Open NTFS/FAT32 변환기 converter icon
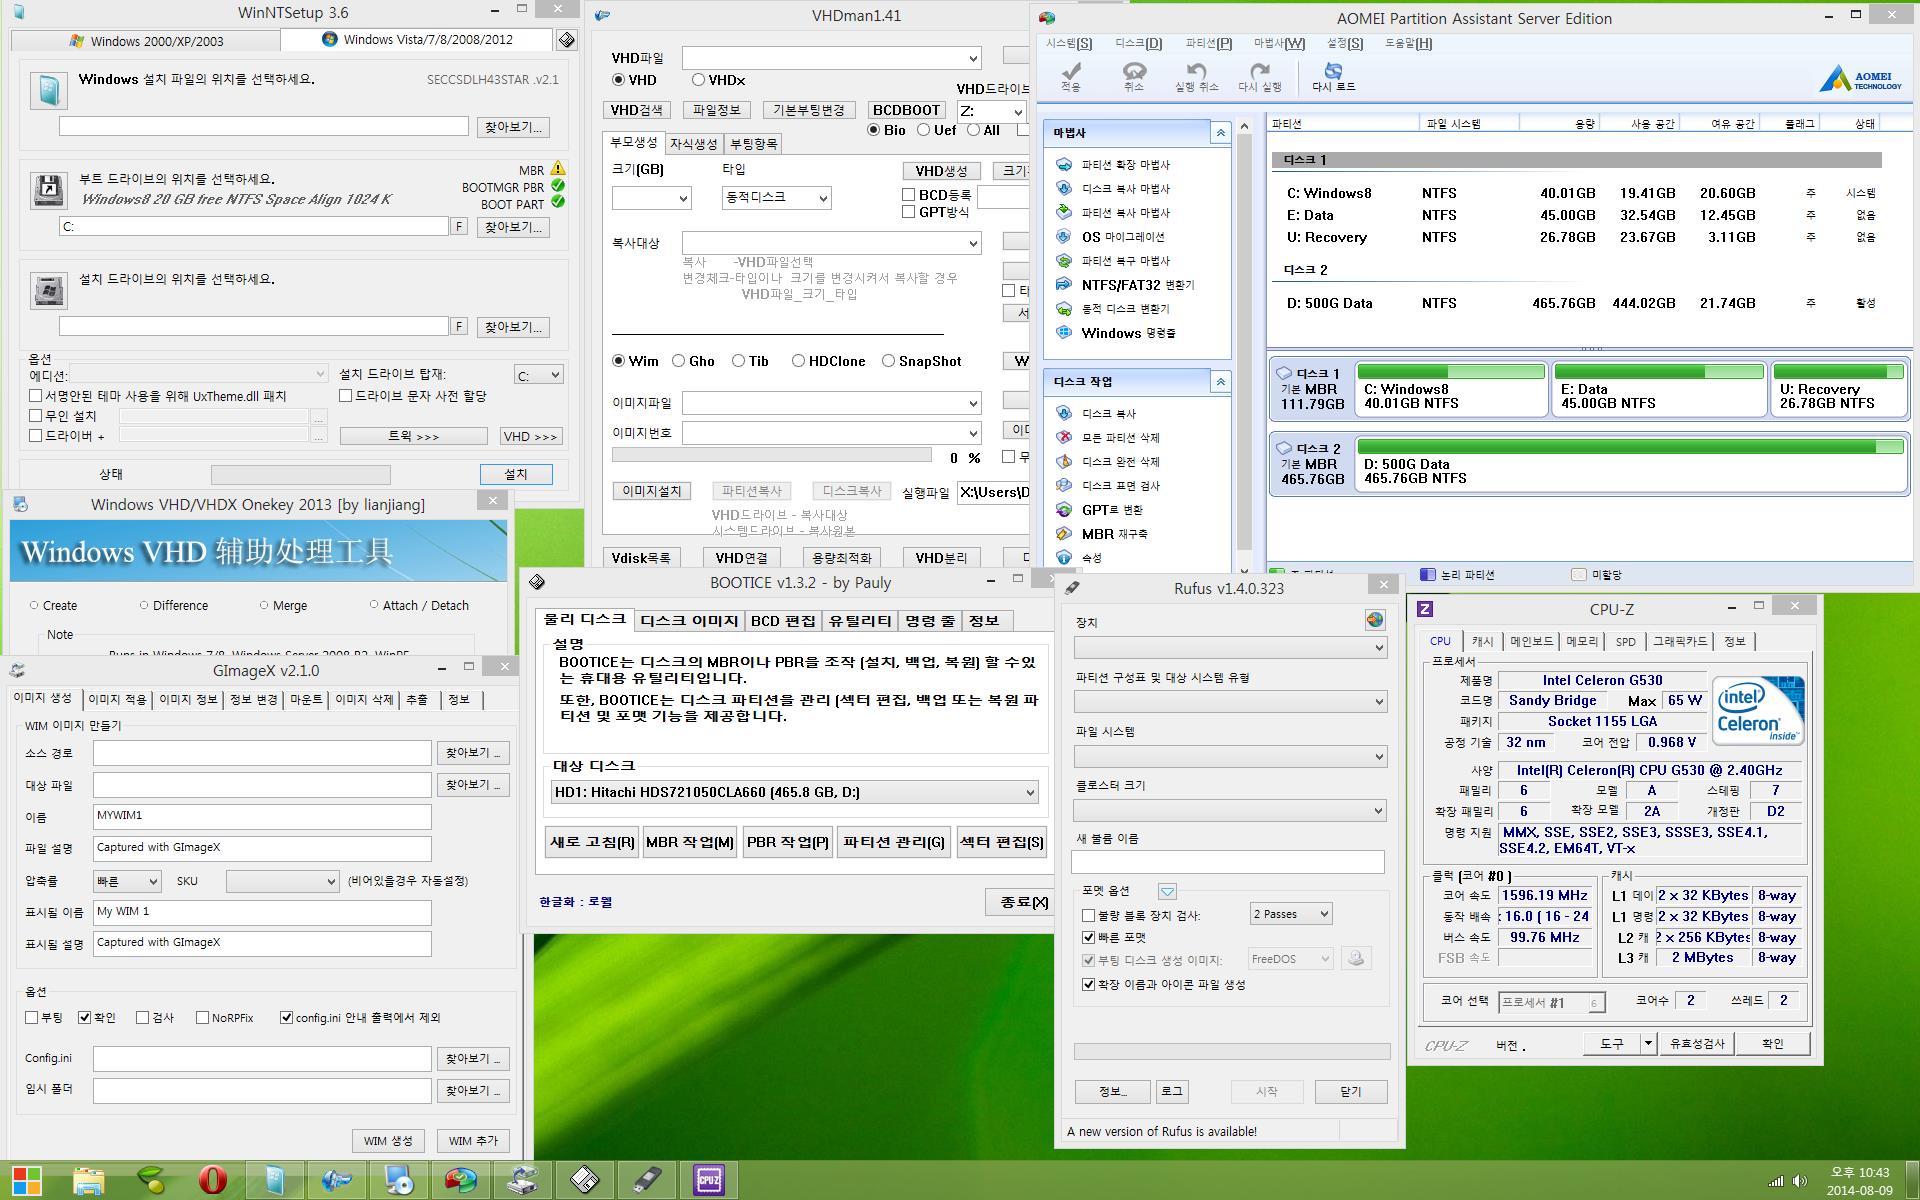The width and height of the screenshot is (1920, 1200). tap(1064, 284)
